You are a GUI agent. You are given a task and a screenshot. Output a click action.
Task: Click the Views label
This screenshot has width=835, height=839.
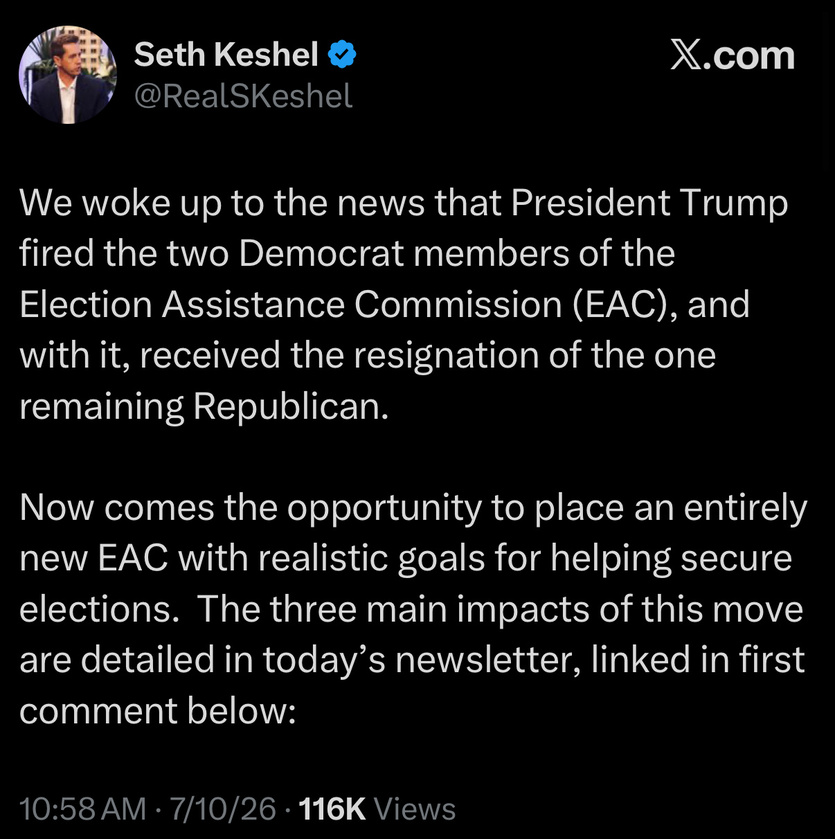(x=415, y=809)
